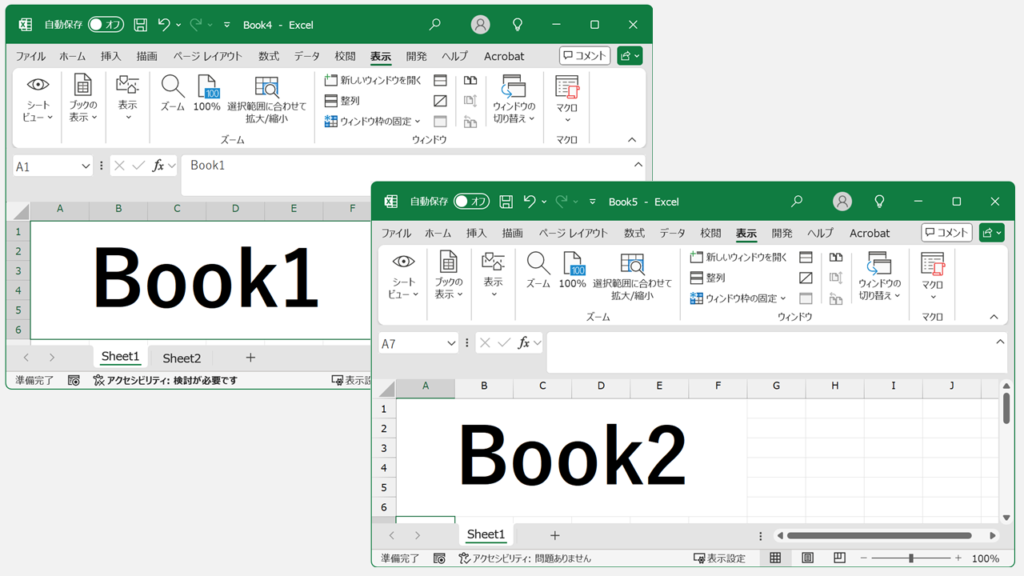The image size is (1024, 576).
Task: Click 選択範囲に合わせて拡大/縮小 icon in Book4 ribbon
Action: pos(266,88)
